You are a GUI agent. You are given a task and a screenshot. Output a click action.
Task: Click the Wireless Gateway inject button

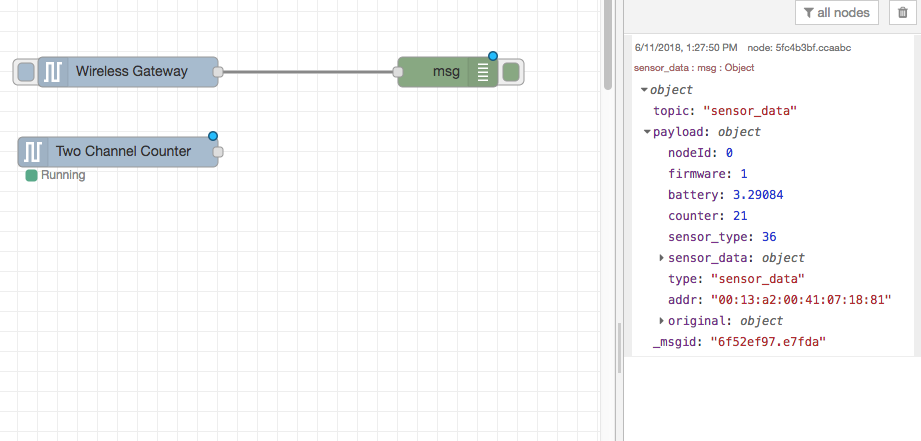(x=25, y=72)
